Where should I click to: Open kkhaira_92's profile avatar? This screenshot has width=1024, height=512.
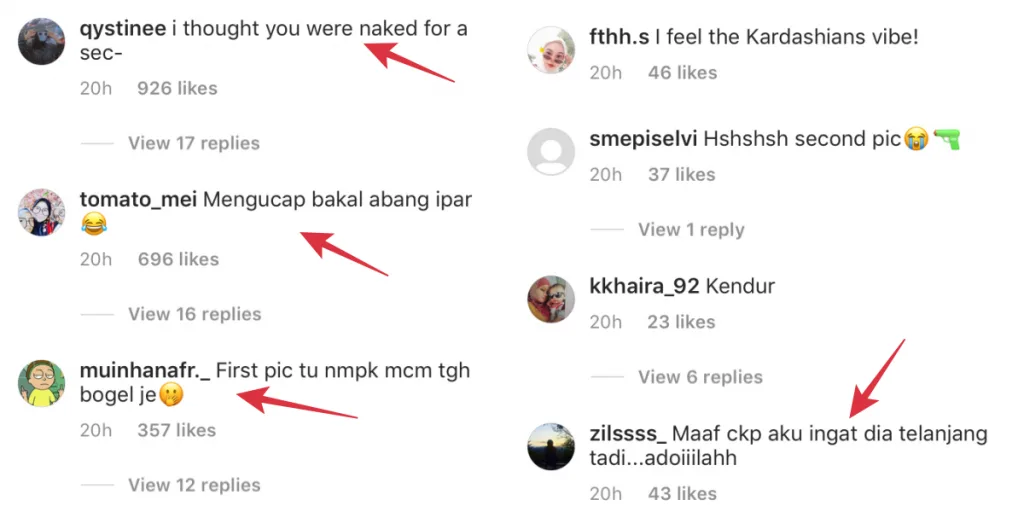coord(551,300)
